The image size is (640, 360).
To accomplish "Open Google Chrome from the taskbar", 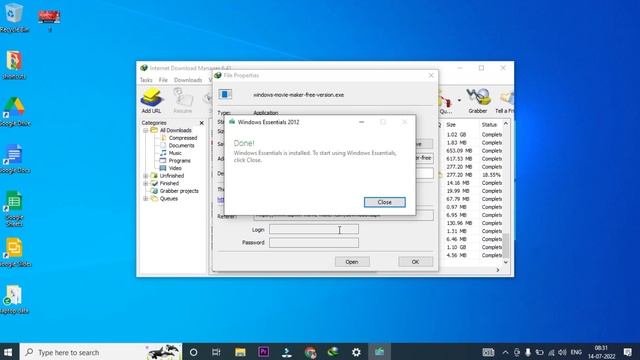I will pyautogui.click(x=310, y=352).
